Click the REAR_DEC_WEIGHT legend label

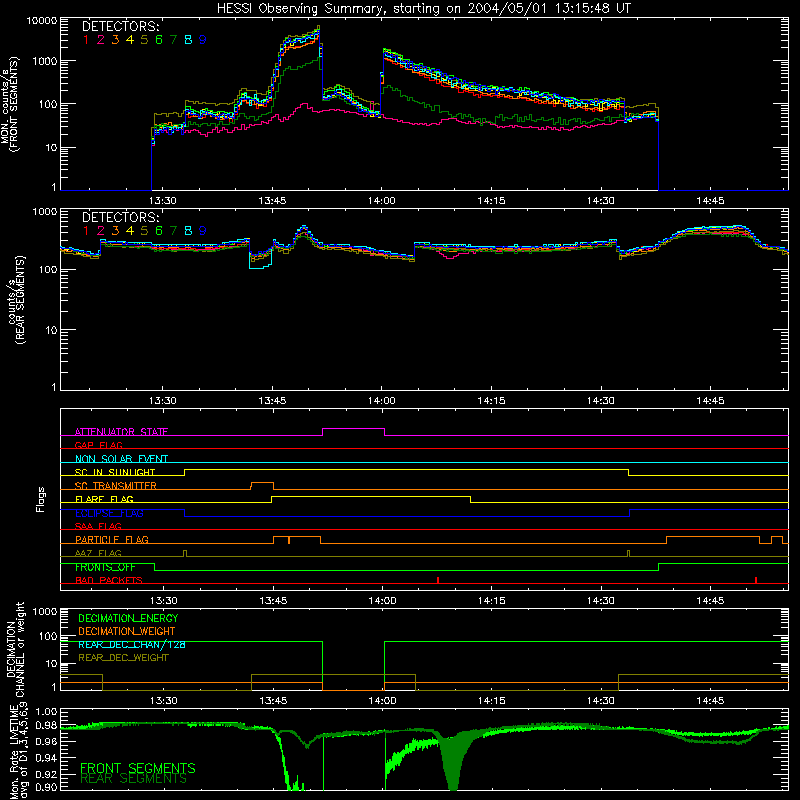[123, 658]
